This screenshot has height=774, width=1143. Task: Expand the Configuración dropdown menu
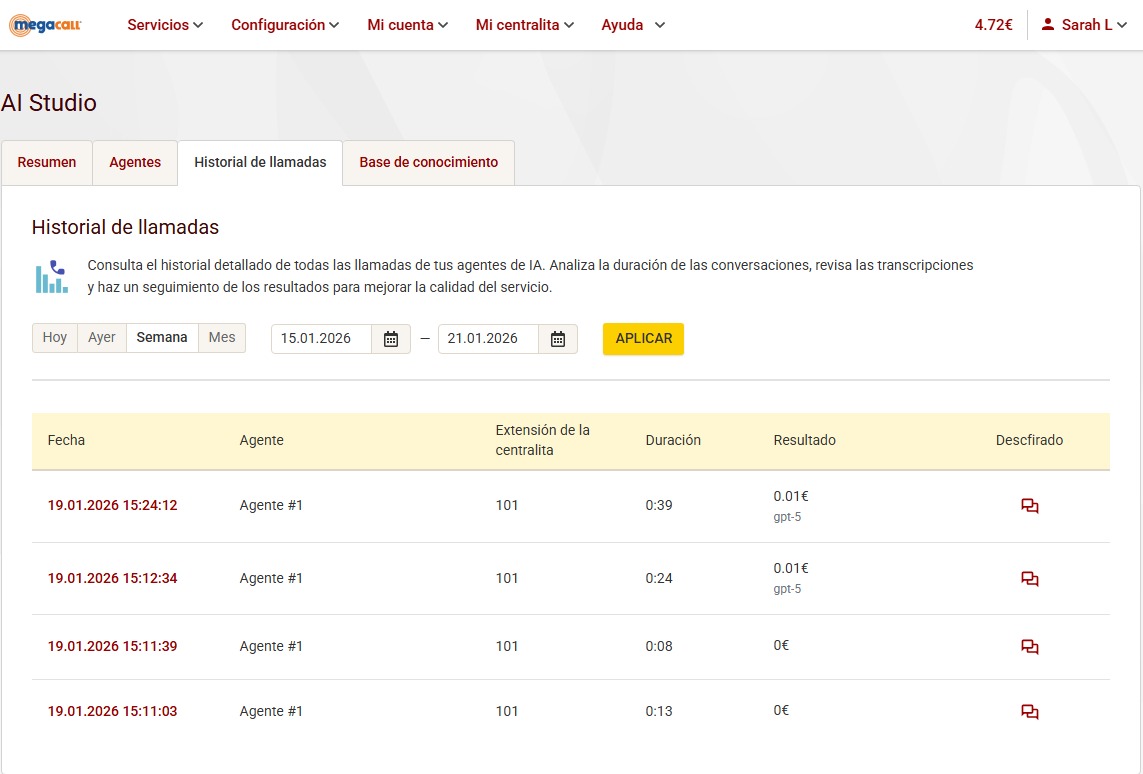tap(285, 25)
